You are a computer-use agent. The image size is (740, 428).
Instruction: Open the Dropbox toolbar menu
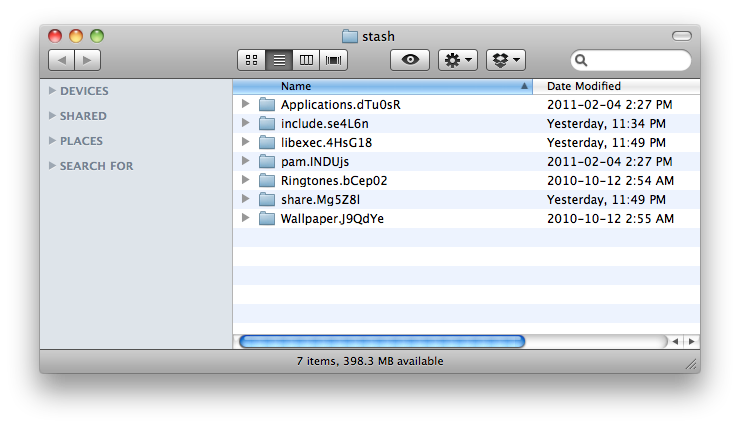(x=506, y=60)
